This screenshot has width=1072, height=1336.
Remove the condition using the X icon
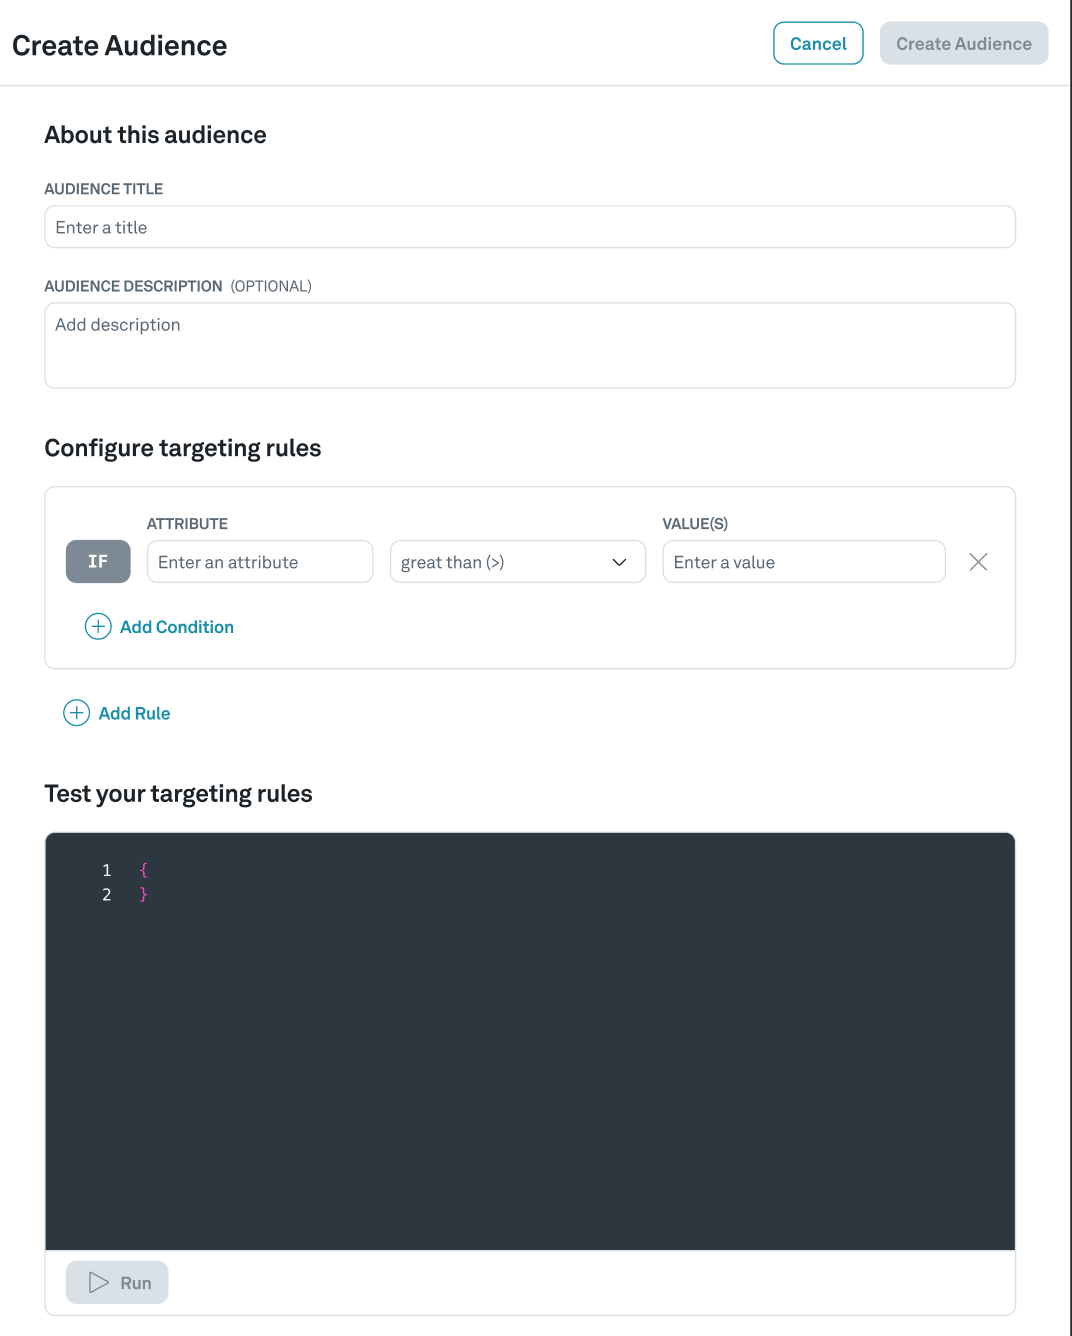(x=978, y=562)
